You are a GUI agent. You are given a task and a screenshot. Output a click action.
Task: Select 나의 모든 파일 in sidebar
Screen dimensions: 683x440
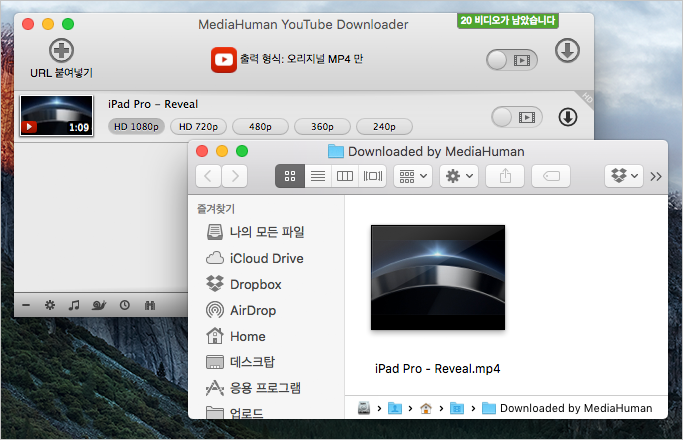click(x=266, y=232)
